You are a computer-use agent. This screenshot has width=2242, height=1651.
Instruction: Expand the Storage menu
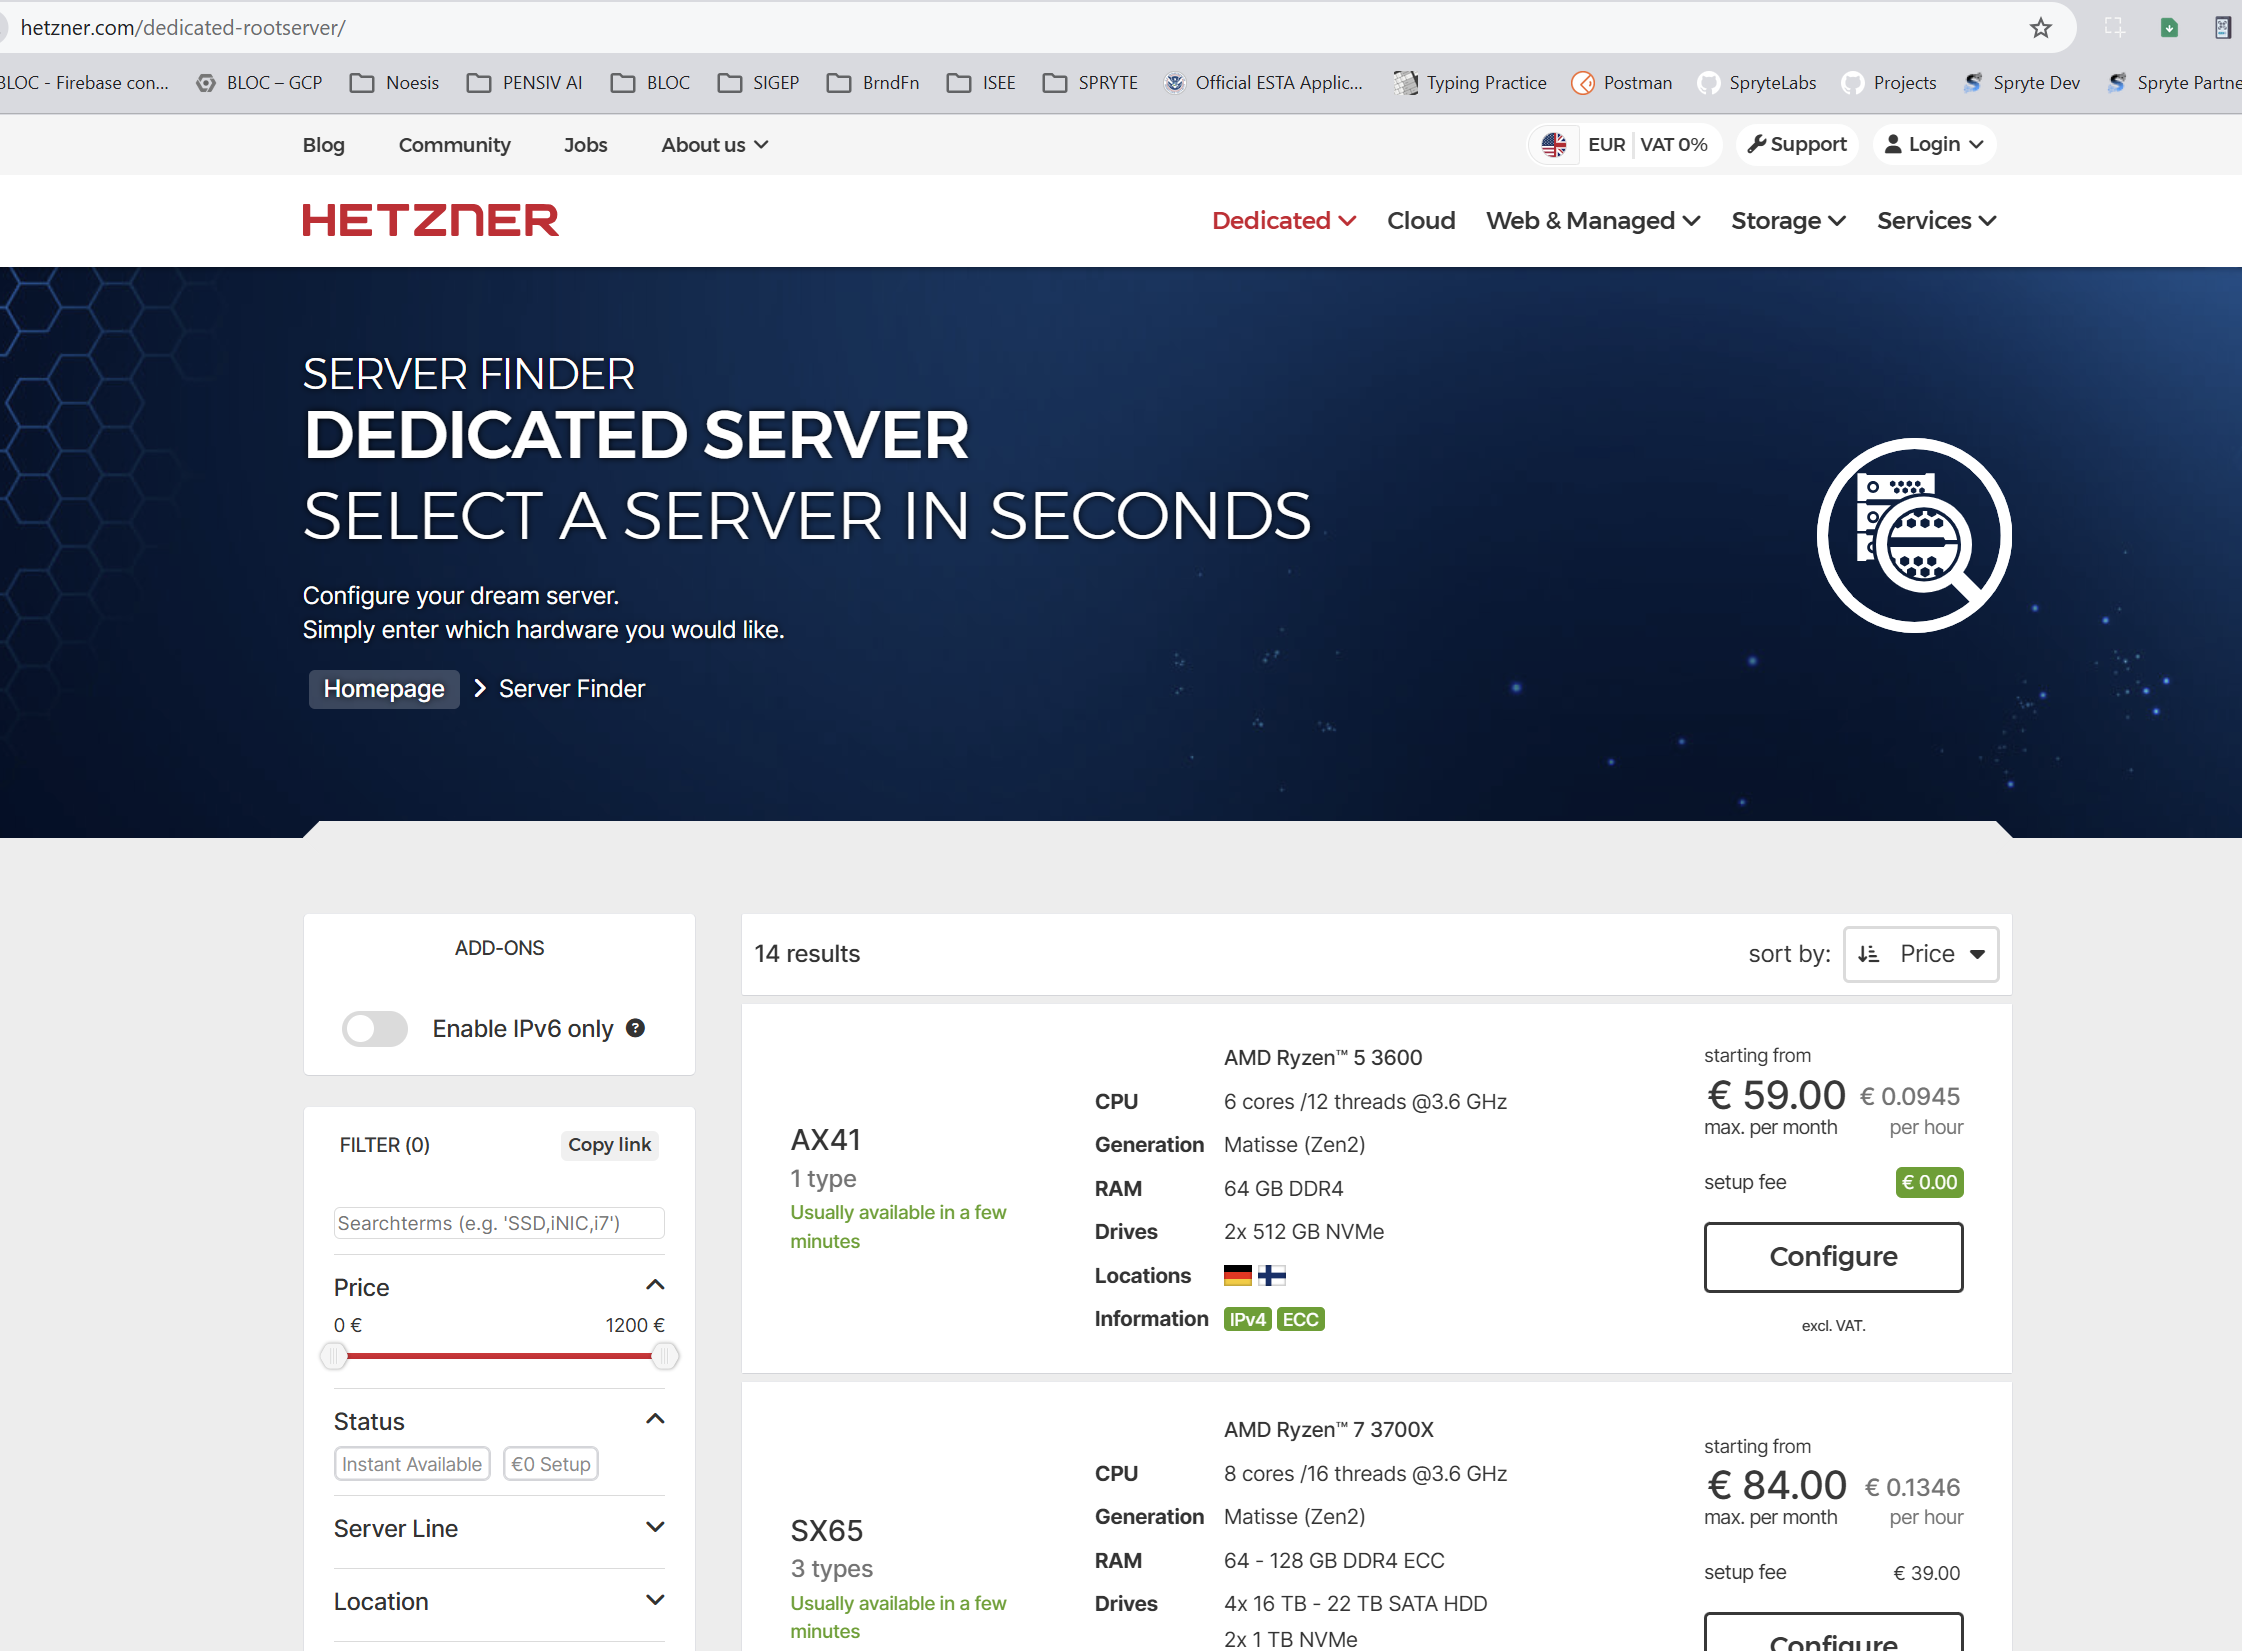pos(1788,221)
